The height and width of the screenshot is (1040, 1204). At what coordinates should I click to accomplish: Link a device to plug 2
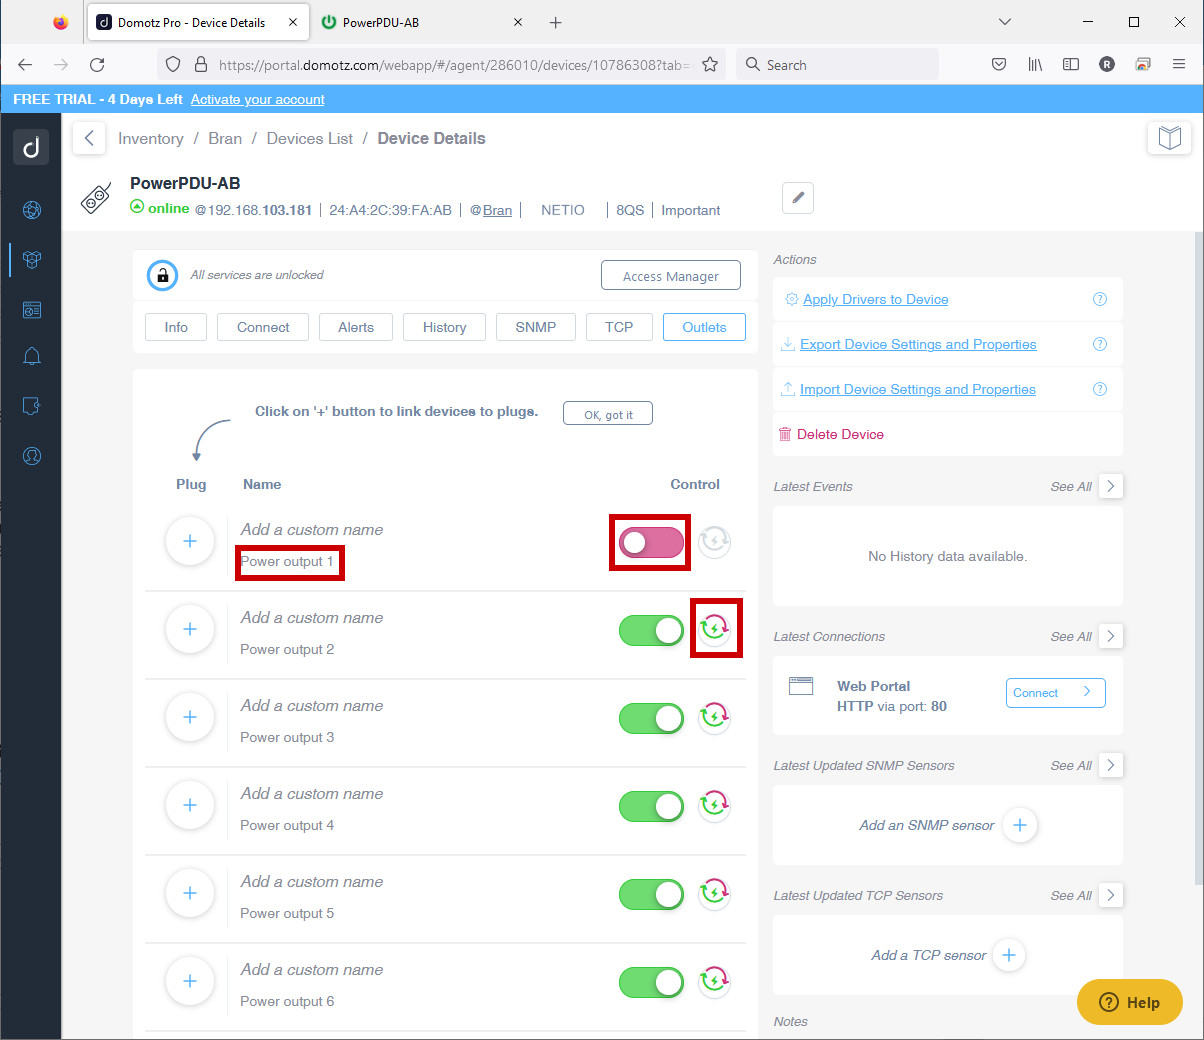tap(190, 629)
